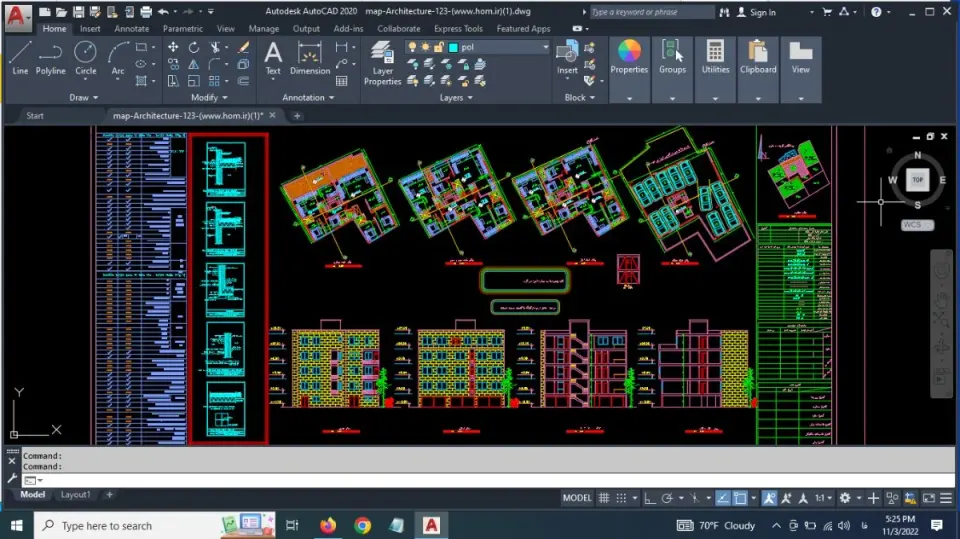Select the Trim scissors tool
The image size is (960, 539).
(215, 47)
